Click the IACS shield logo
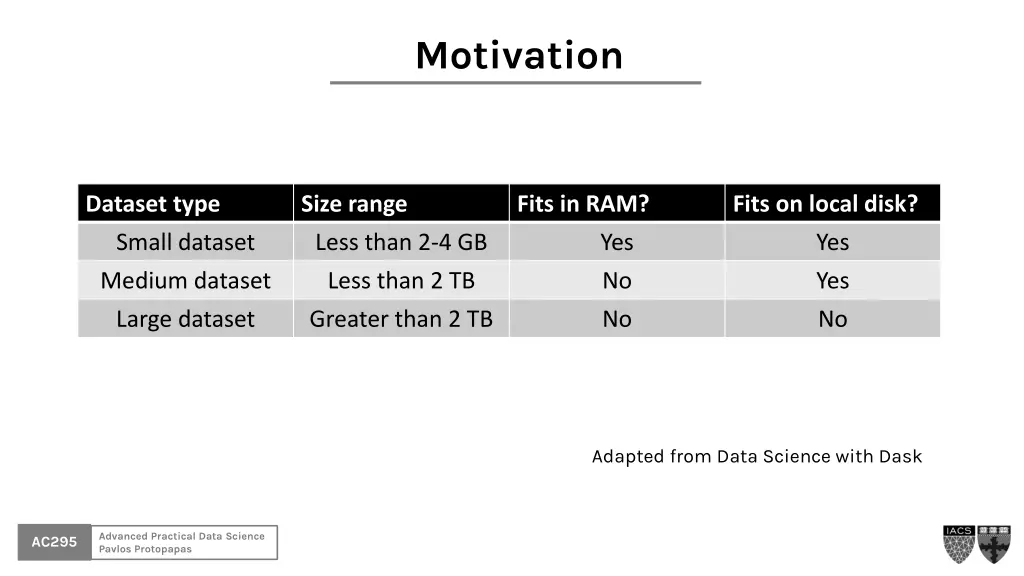The width and height of the screenshot is (1024, 576). click(x=959, y=544)
